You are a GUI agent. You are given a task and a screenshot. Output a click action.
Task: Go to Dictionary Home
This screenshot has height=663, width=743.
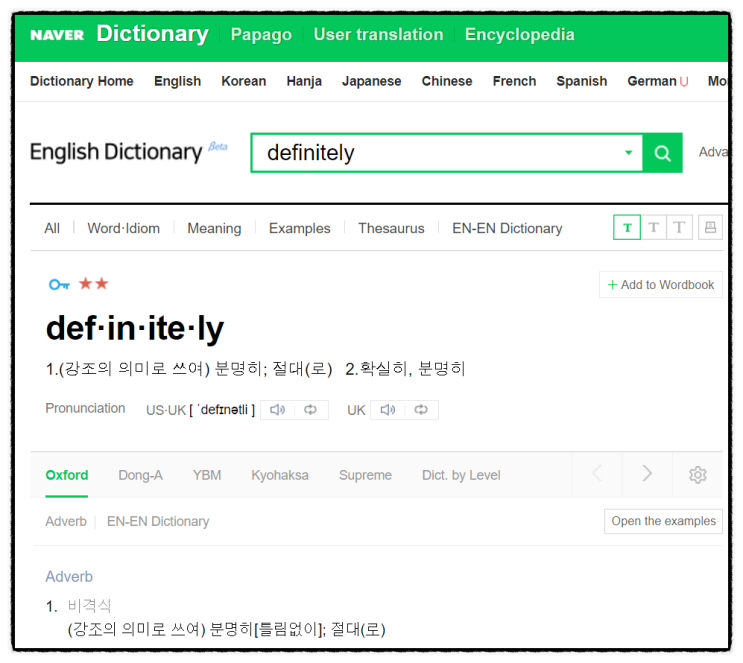tap(82, 82)
